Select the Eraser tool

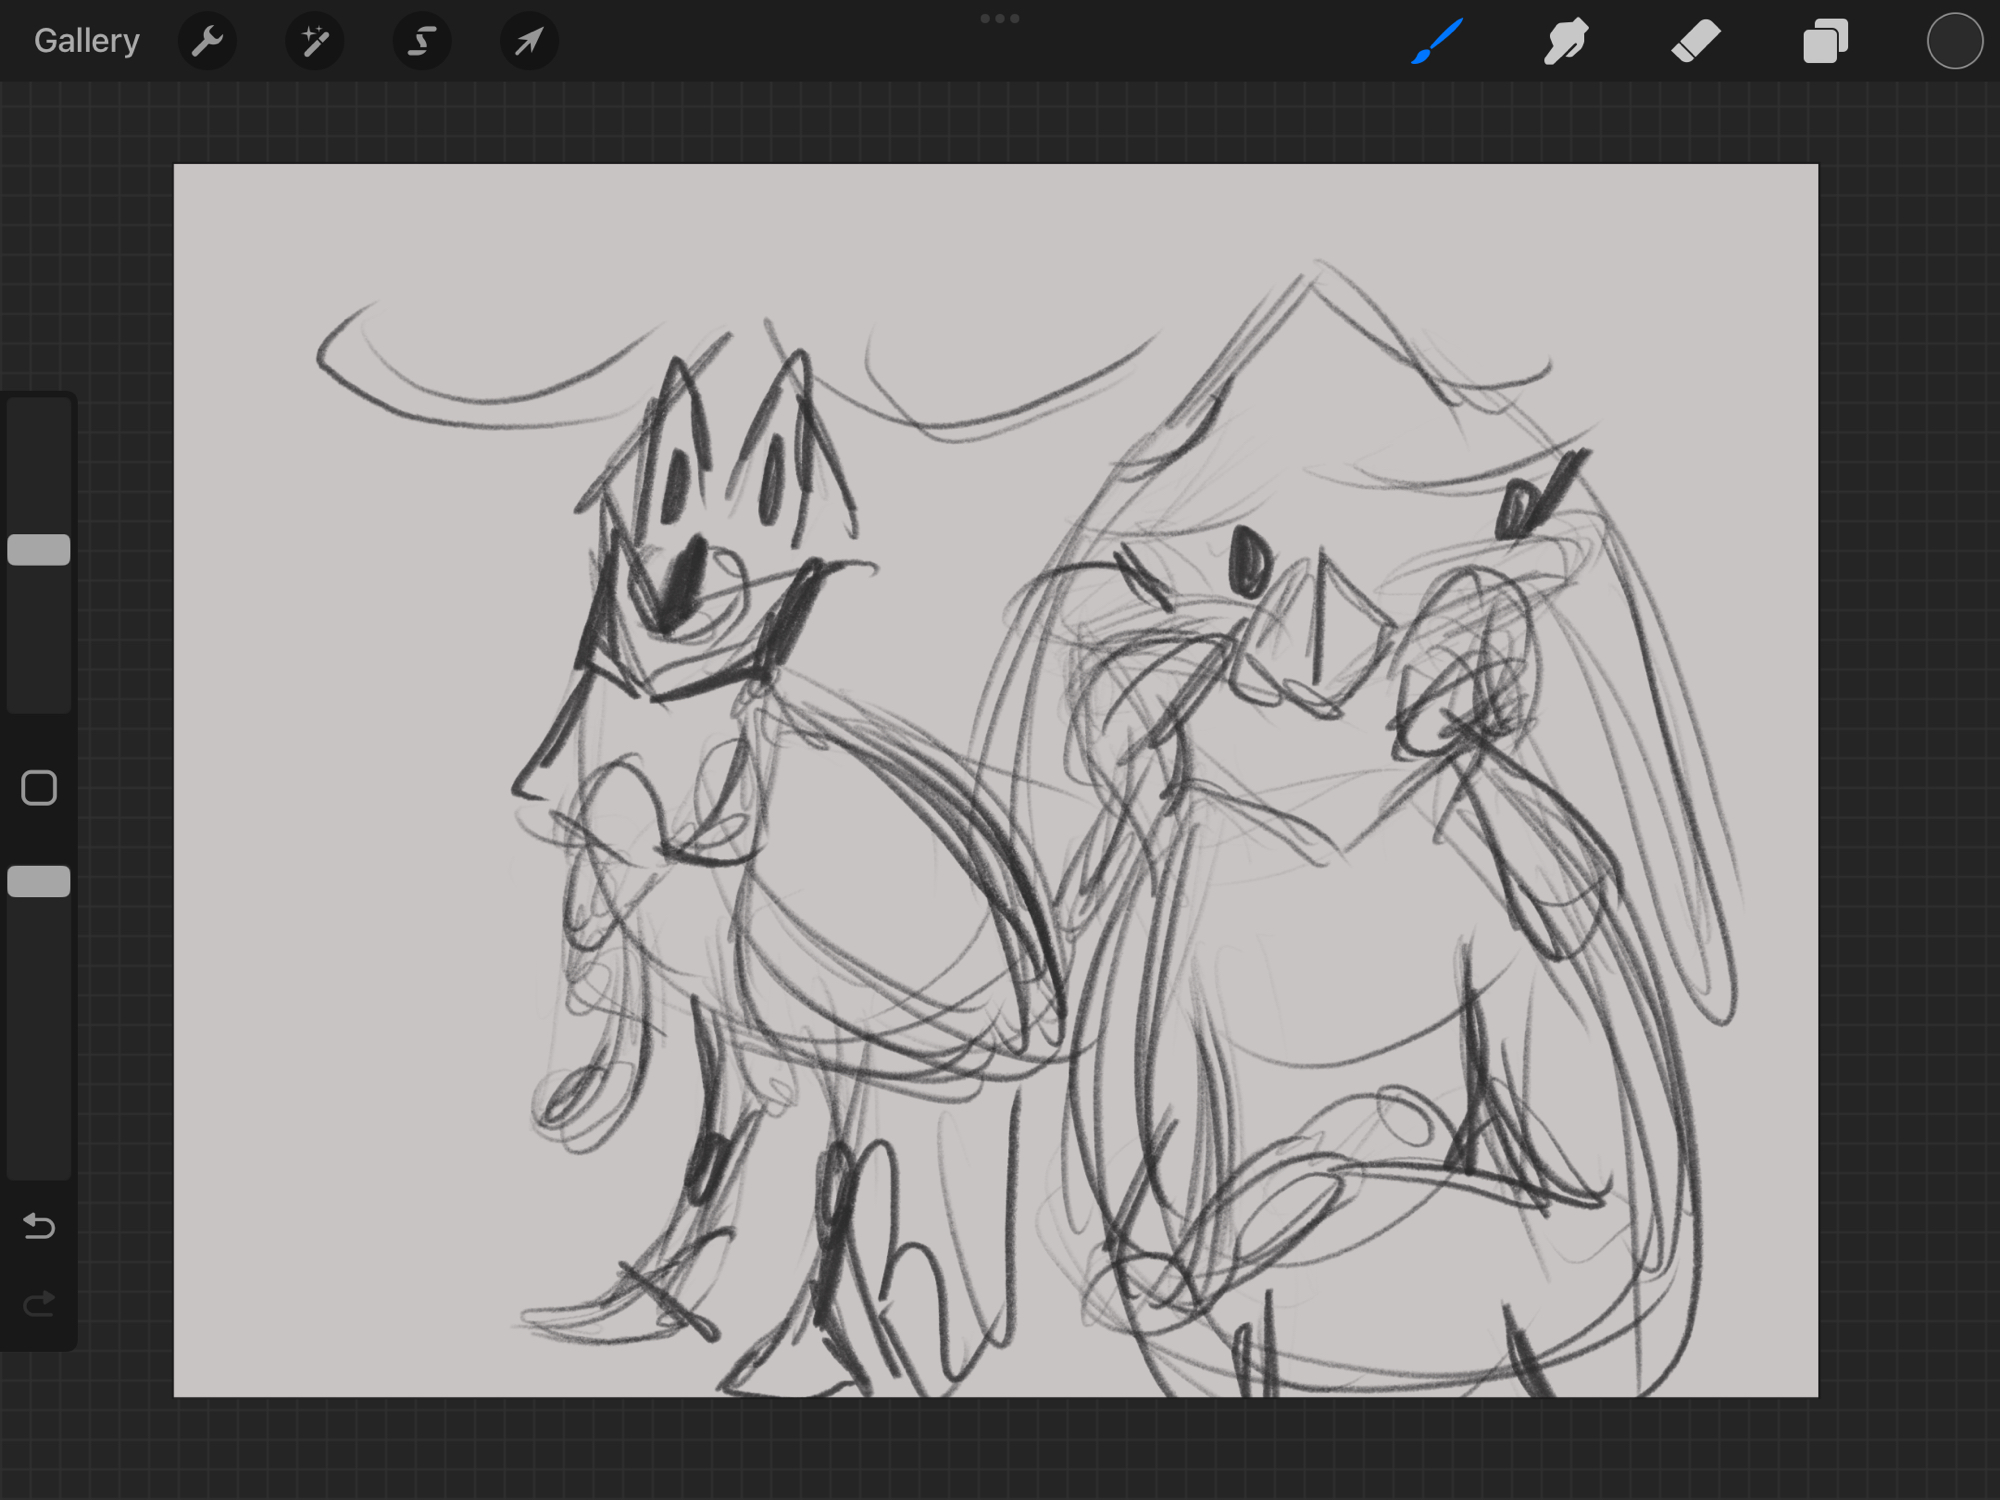pos(1696,41)
